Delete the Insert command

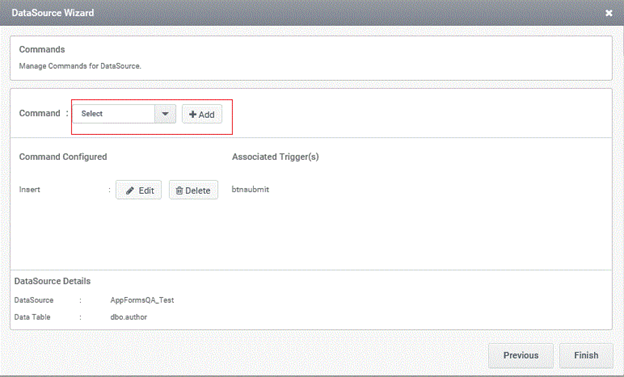pos(193,190)
